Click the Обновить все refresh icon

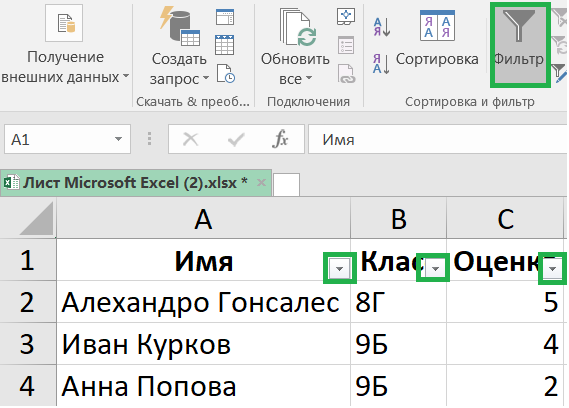click(x=298, y=27)
